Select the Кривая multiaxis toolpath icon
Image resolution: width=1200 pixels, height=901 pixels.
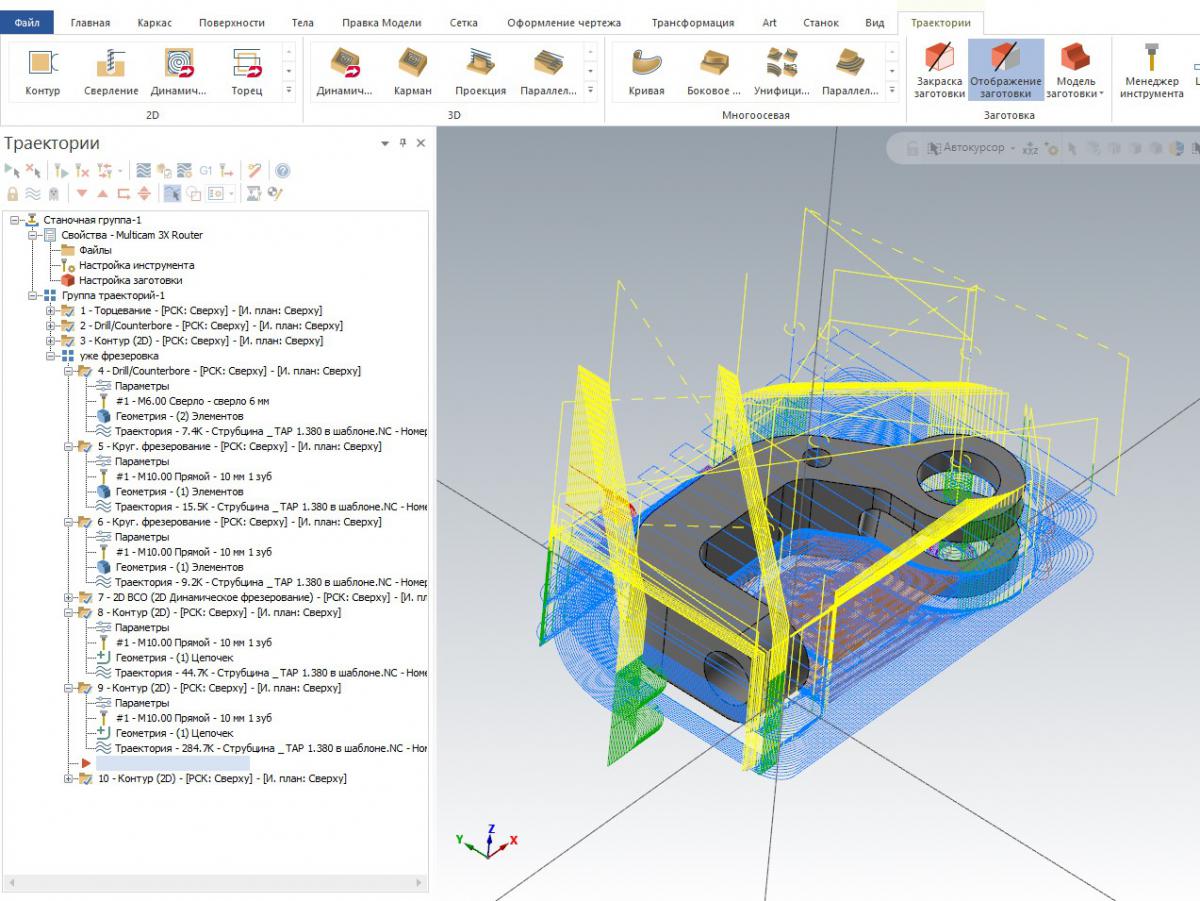[646, 71]
